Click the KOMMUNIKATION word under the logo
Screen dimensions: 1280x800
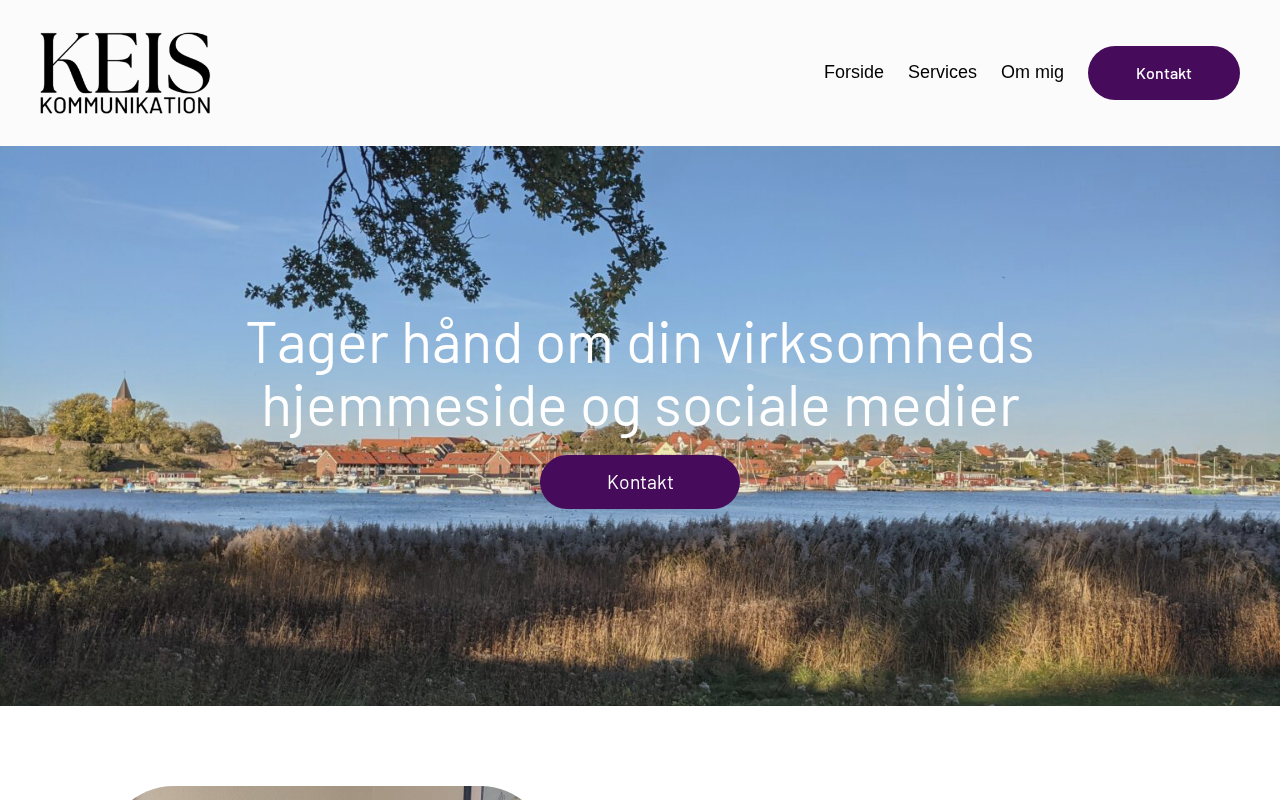[x=125, y=103]
